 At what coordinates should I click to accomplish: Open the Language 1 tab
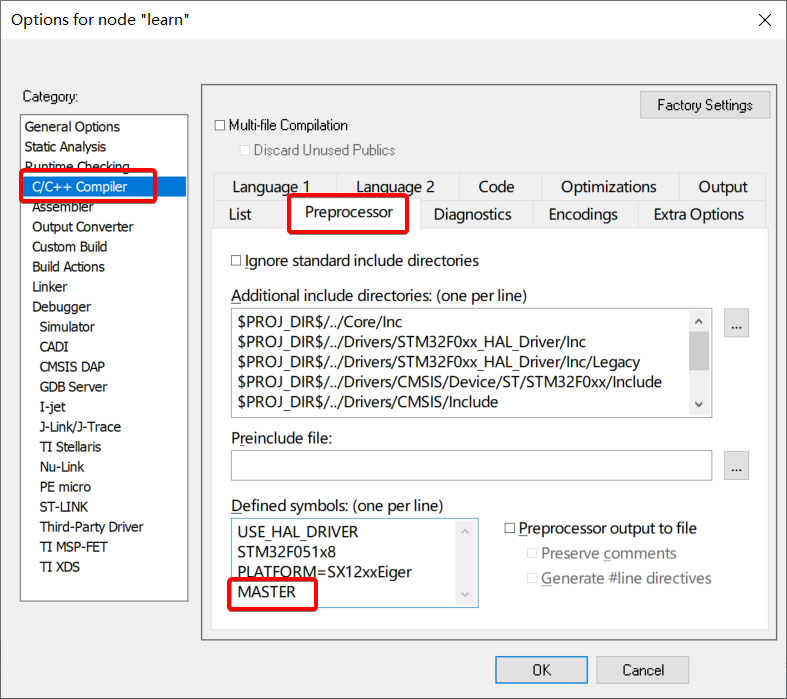click(271, 187)
